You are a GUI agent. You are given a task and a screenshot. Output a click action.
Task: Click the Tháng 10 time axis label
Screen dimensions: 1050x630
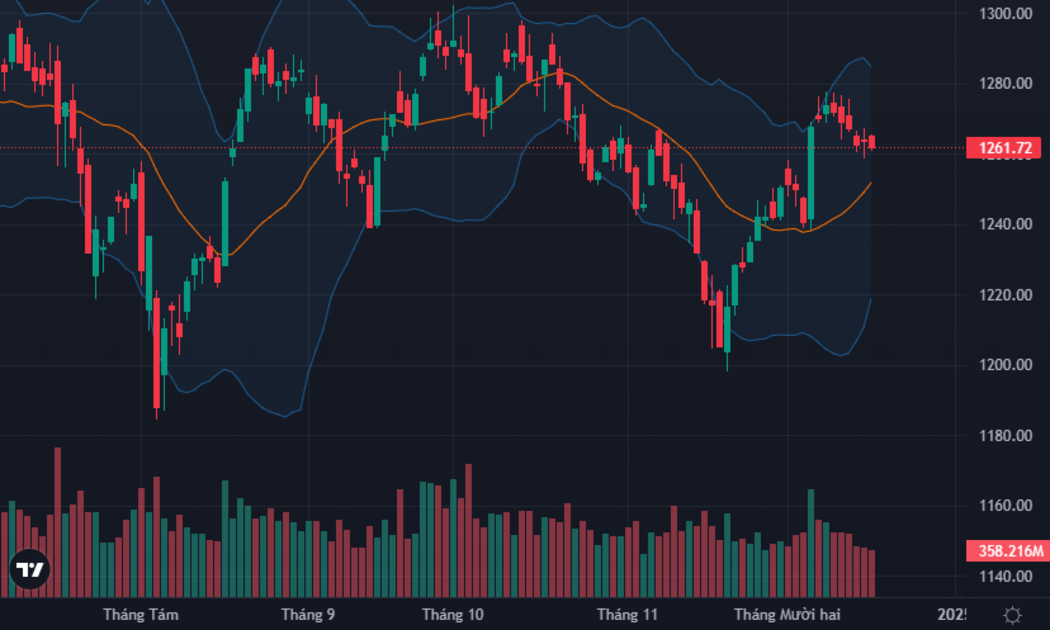[453, 615]
